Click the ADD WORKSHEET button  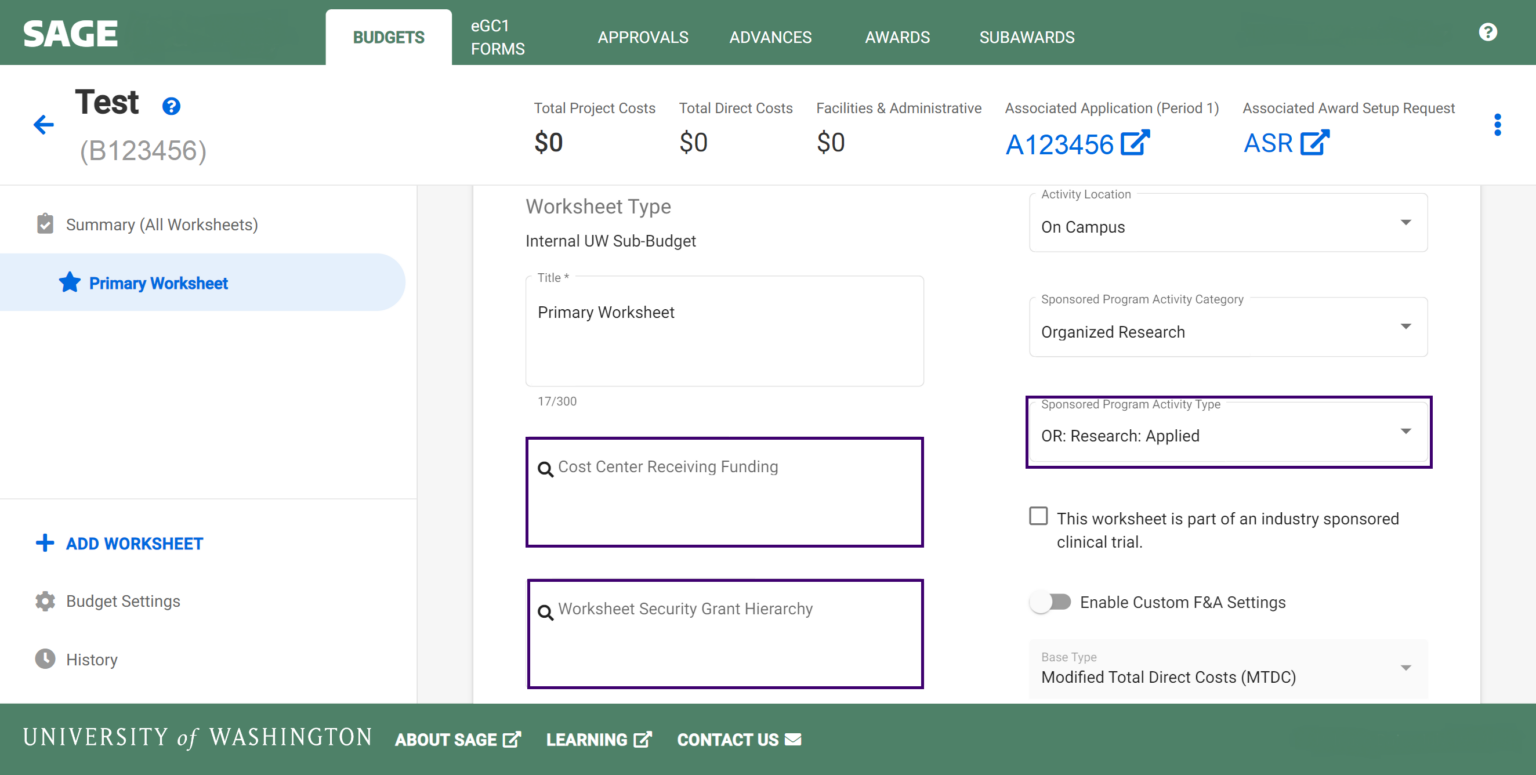[118, 543]
